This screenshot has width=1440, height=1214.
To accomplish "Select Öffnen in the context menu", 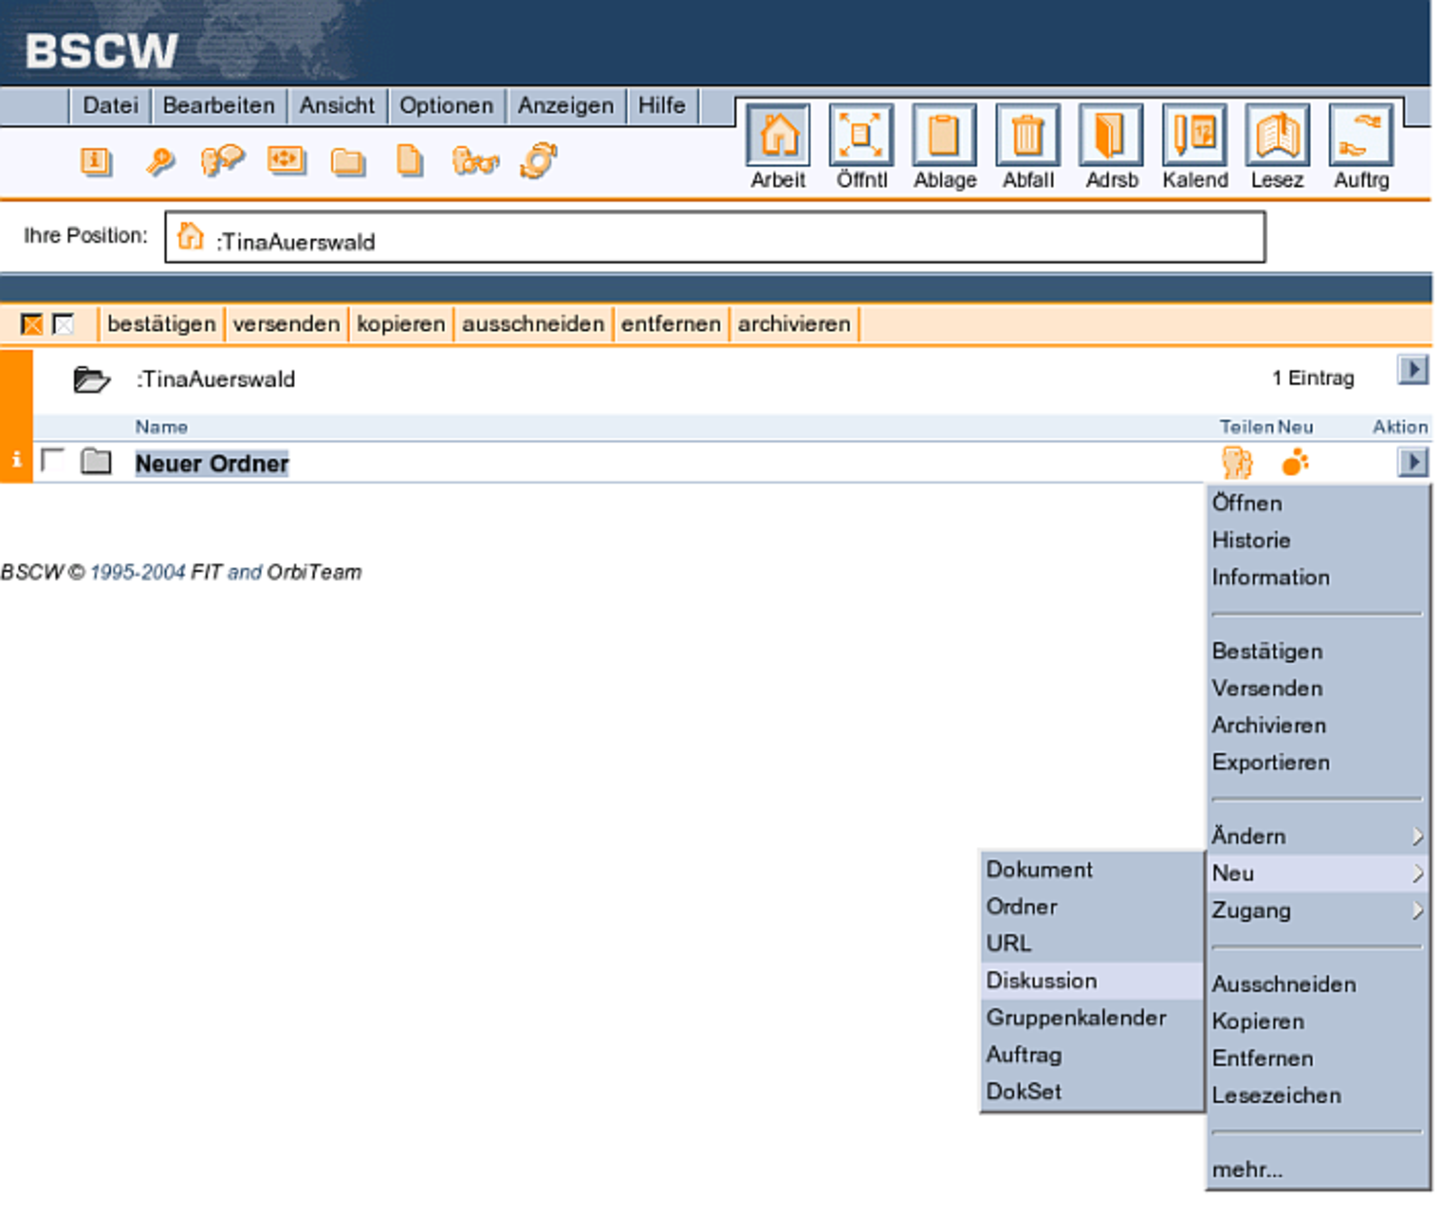I will (x=1318, y=503).
